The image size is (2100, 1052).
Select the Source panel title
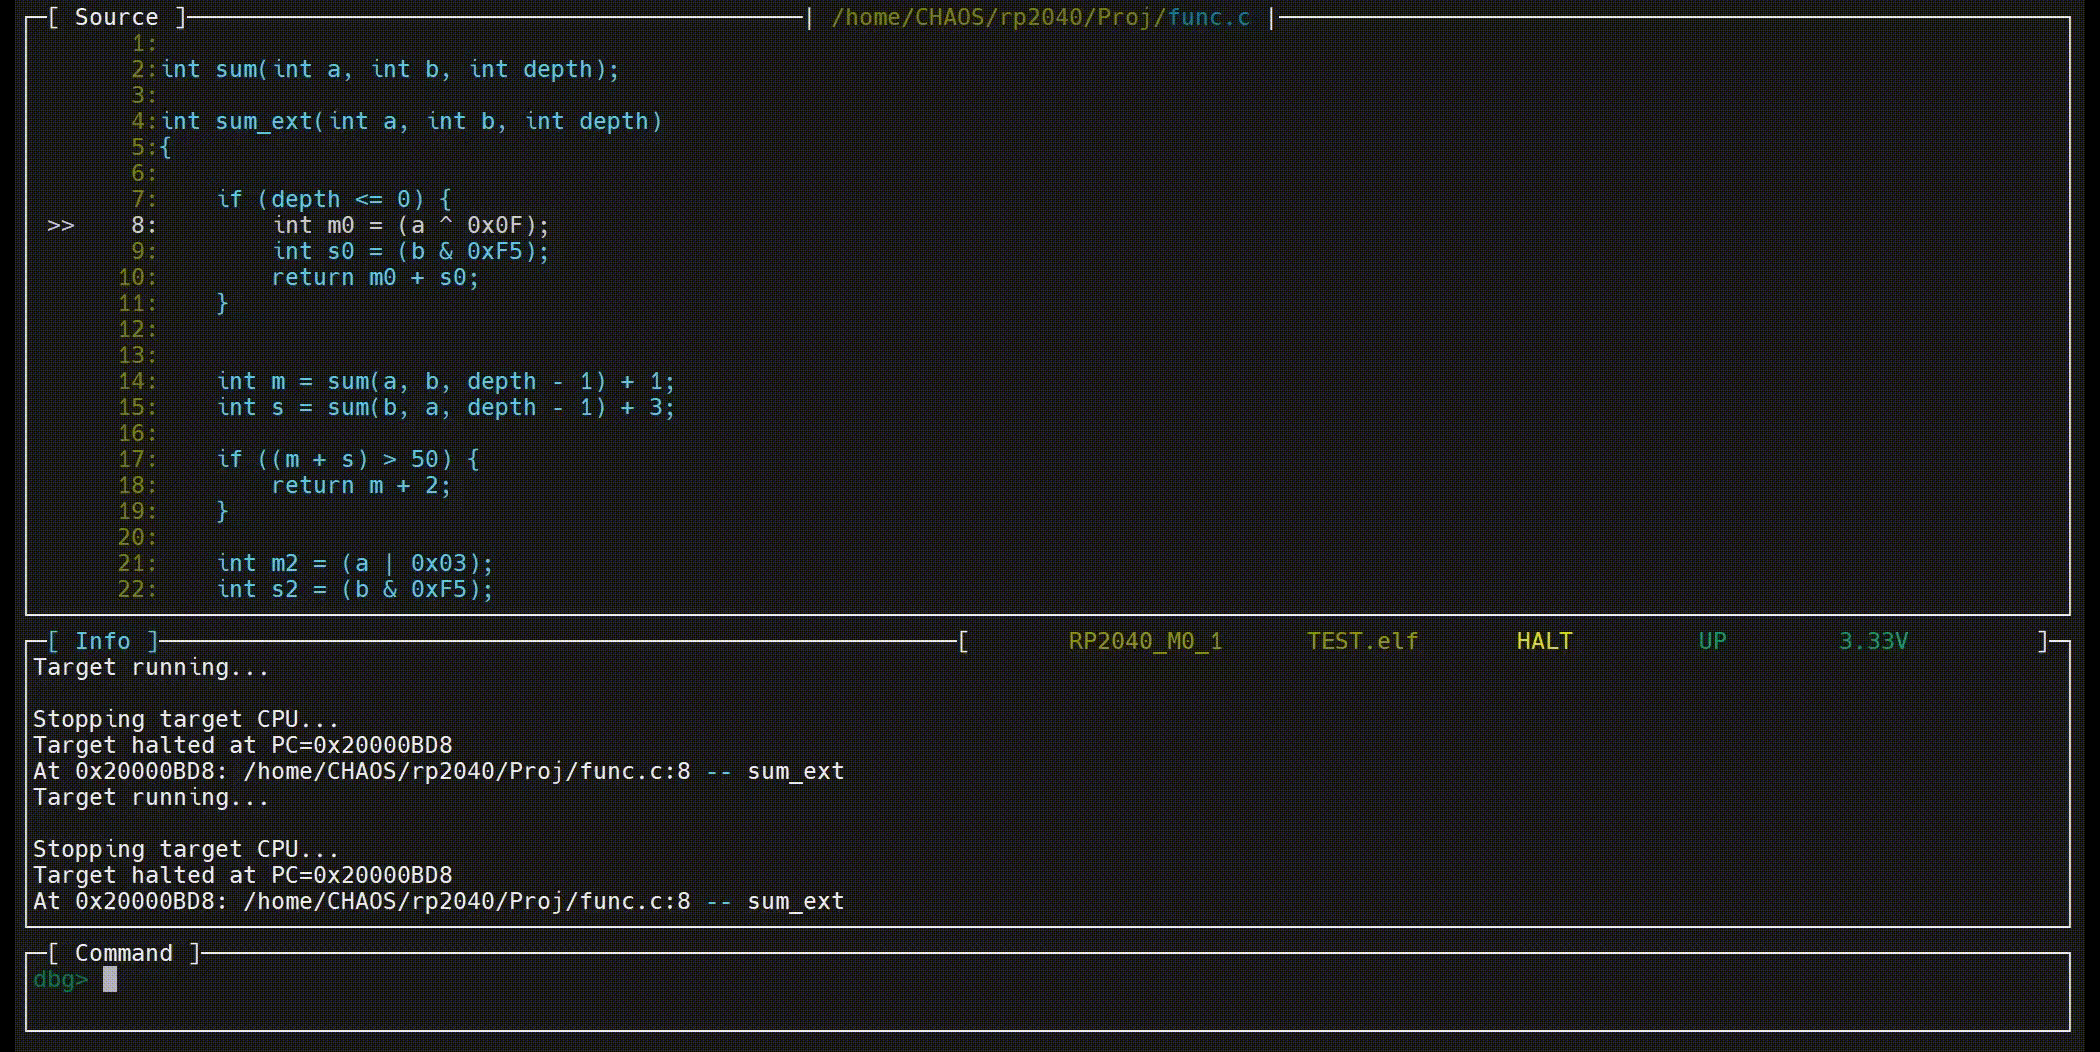pyautogui.click(x=116, y=17)
